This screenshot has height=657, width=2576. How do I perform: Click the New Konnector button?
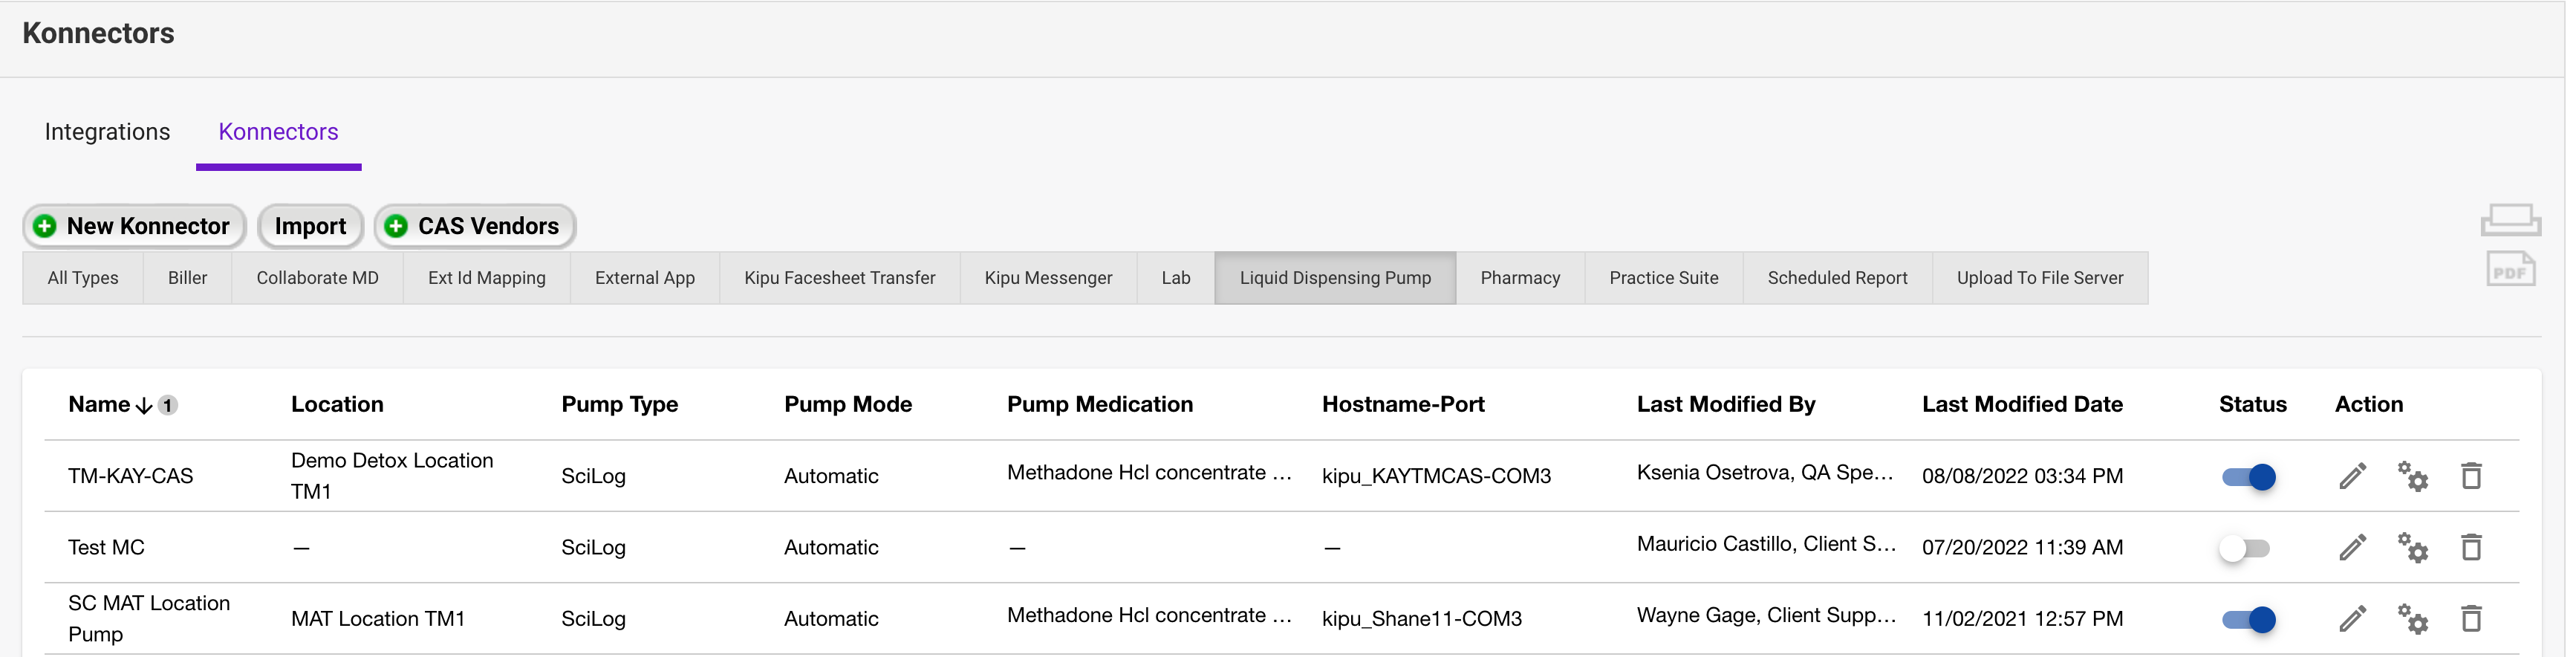[133, 226]
